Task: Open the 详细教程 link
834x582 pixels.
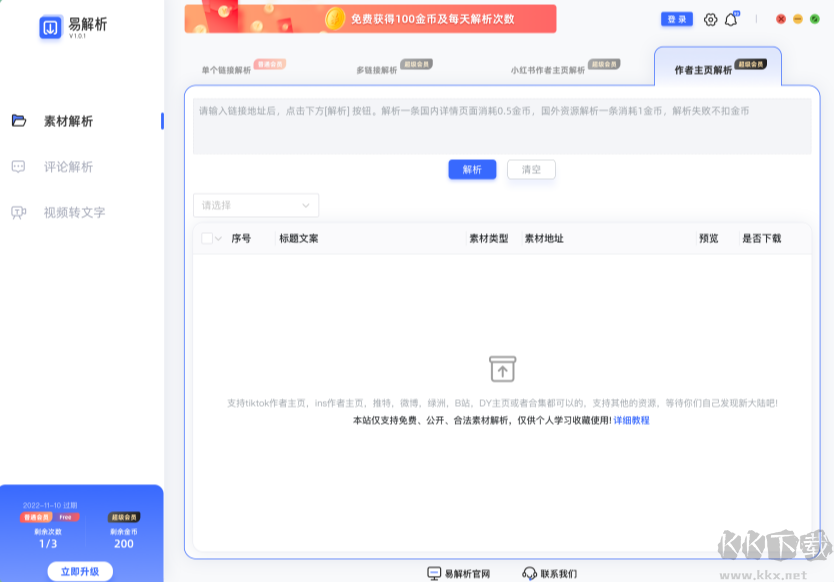Action: 630,419
